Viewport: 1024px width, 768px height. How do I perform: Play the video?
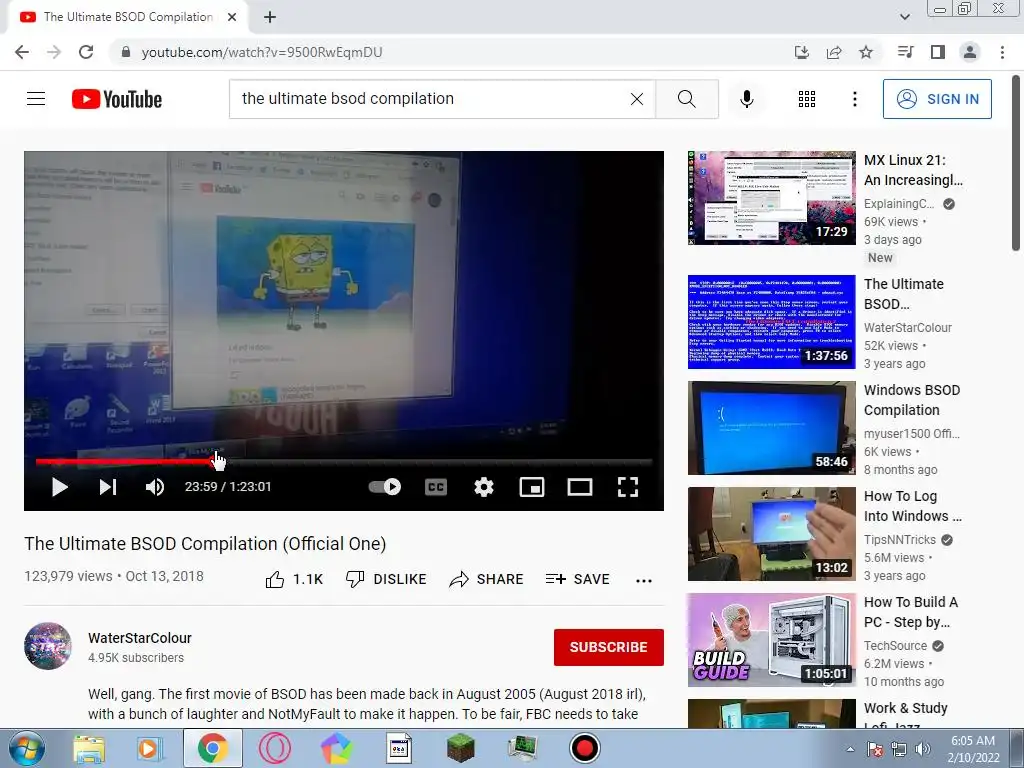coord(59,487)
